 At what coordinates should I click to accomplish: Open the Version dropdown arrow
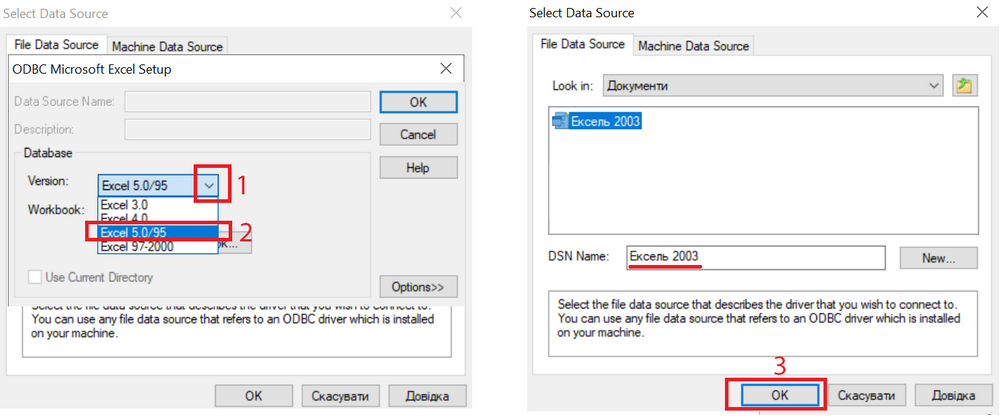(x=208, y=185)
